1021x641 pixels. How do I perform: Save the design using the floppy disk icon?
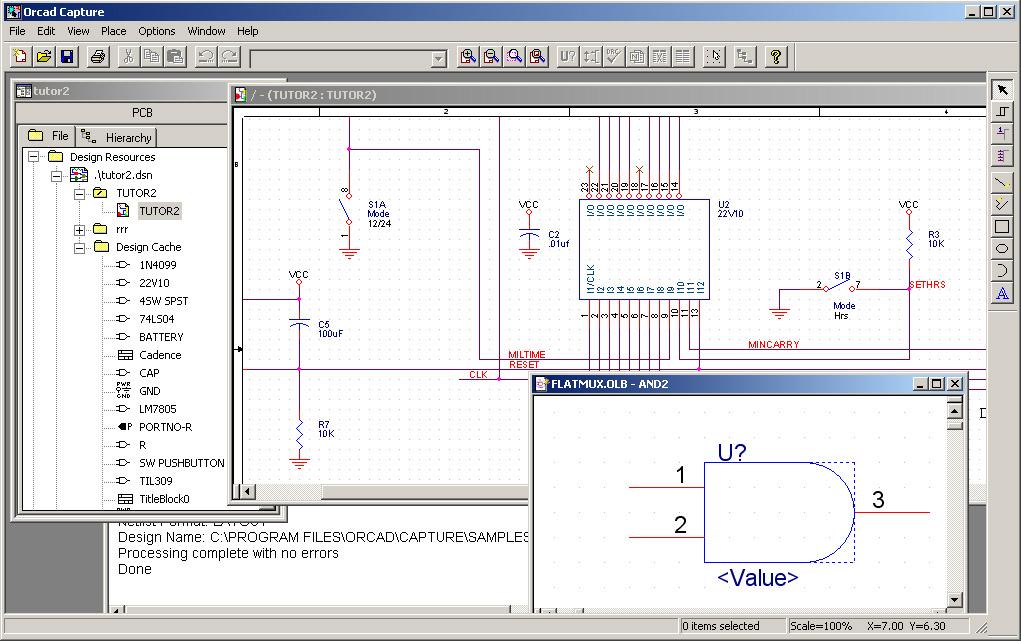tap(67, 57)
